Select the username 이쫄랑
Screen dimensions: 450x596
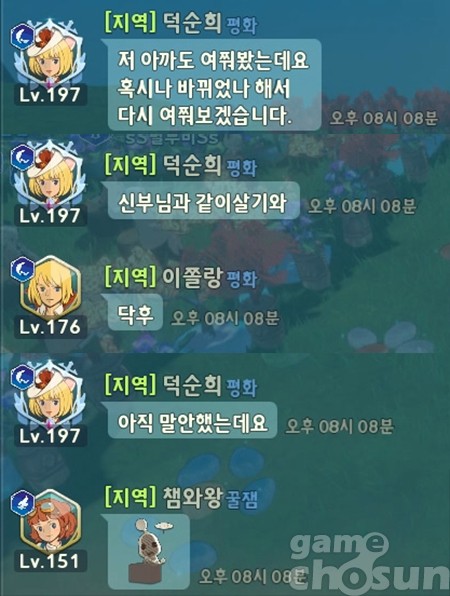pyautogui.click(x=192, y=277)
